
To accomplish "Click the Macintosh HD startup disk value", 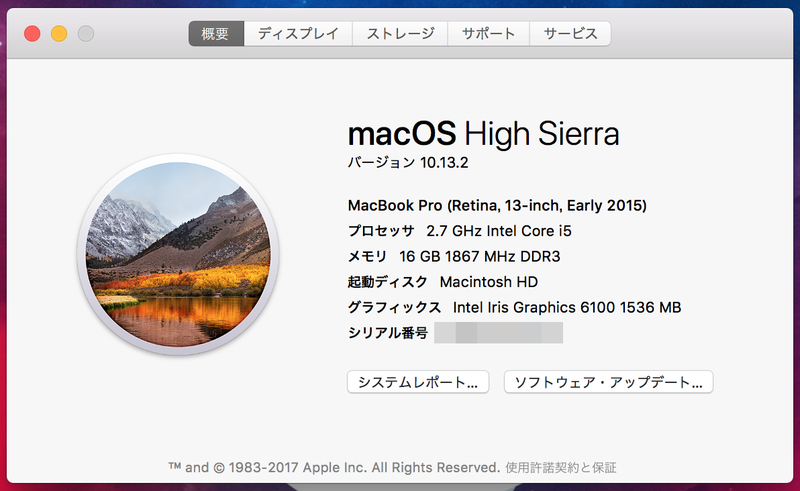I will [x=488, y=282].
